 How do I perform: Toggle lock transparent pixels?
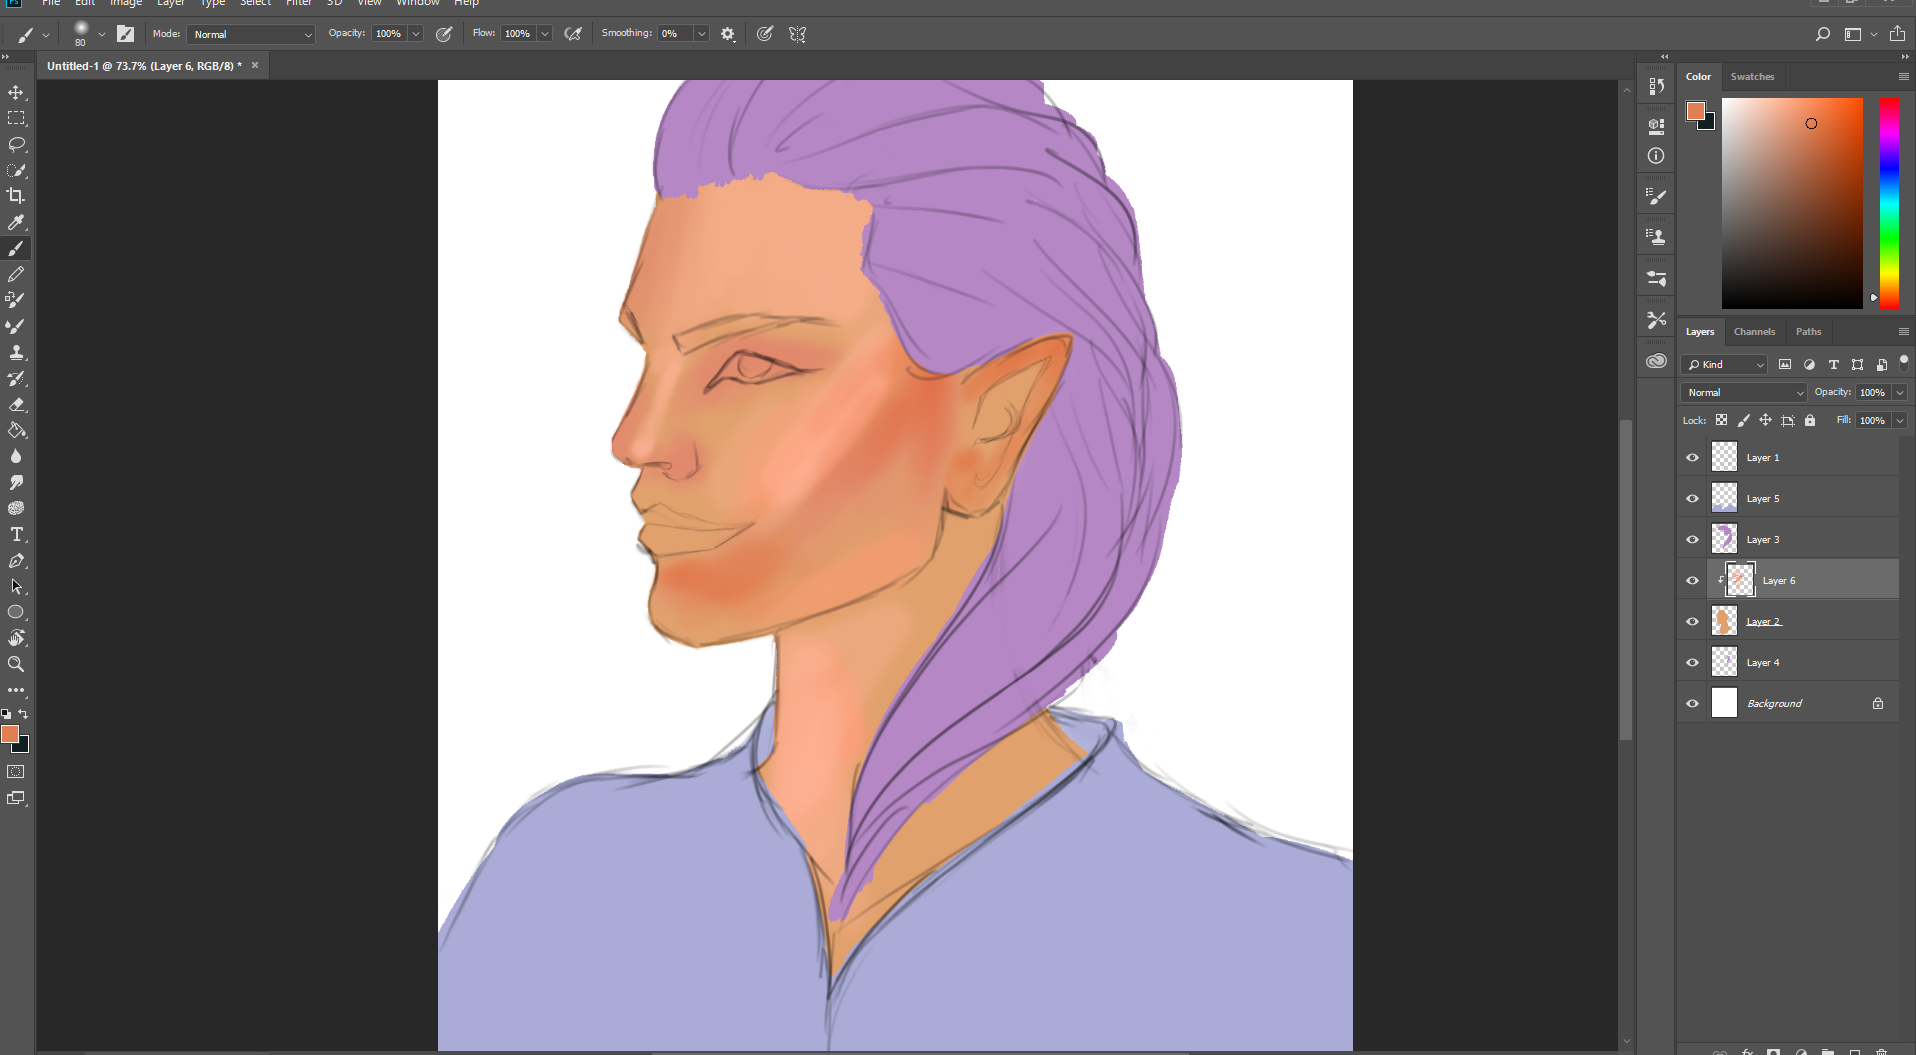click(1721, 421)
